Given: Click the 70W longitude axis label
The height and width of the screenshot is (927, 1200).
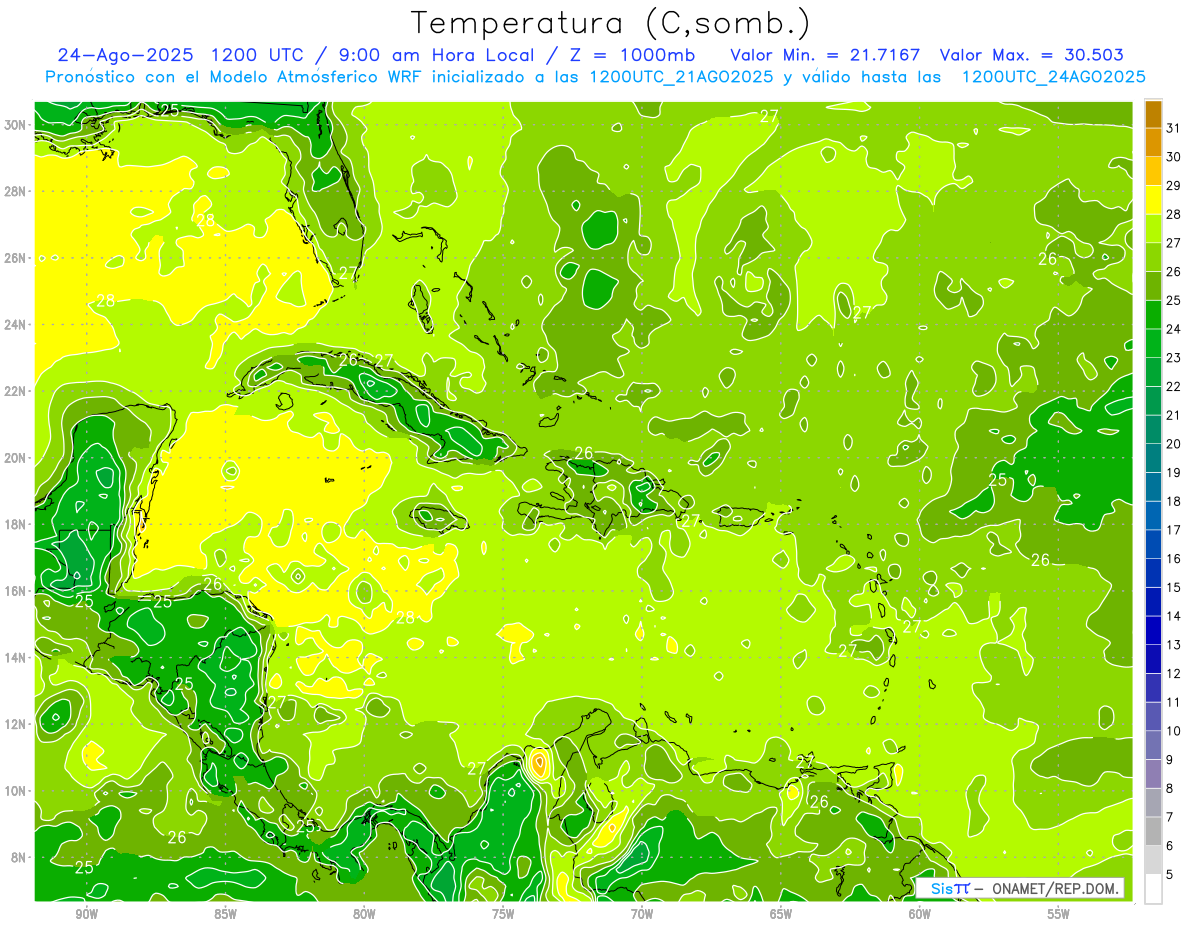Looking at the screenshot, I should pyautogui.click(x=642, y=915).
